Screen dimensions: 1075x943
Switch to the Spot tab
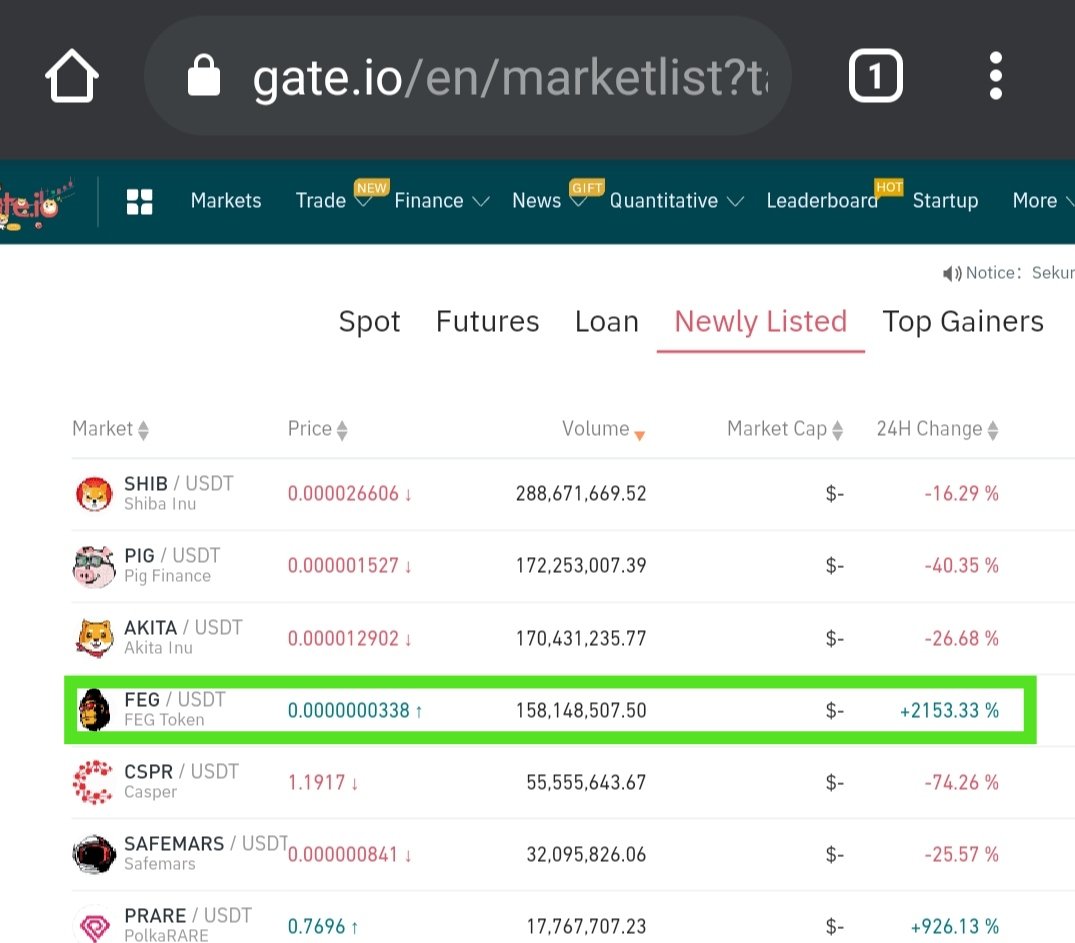370,321
